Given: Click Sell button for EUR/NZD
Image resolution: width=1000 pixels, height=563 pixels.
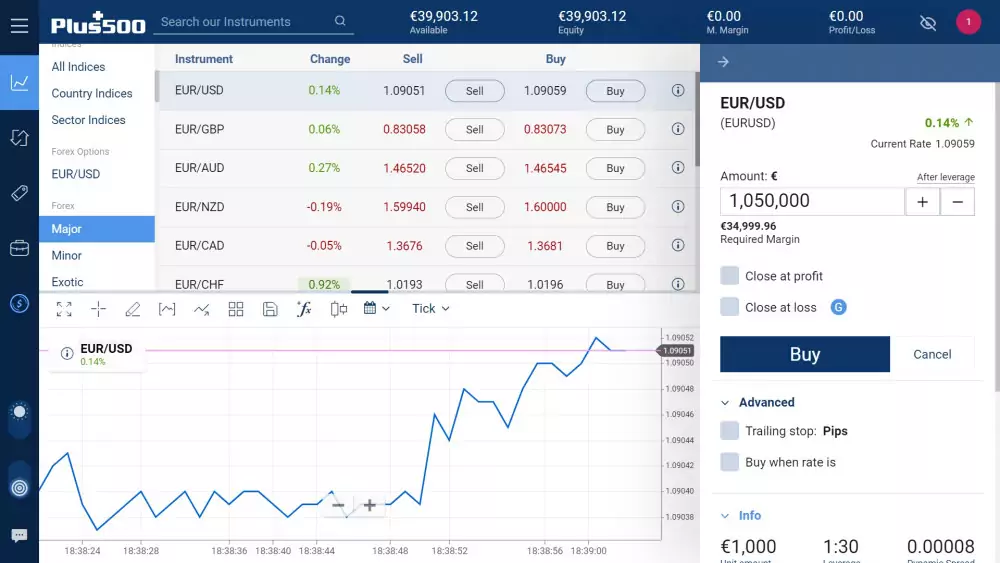Looking at the screenshot, I should tap(474, 207).
